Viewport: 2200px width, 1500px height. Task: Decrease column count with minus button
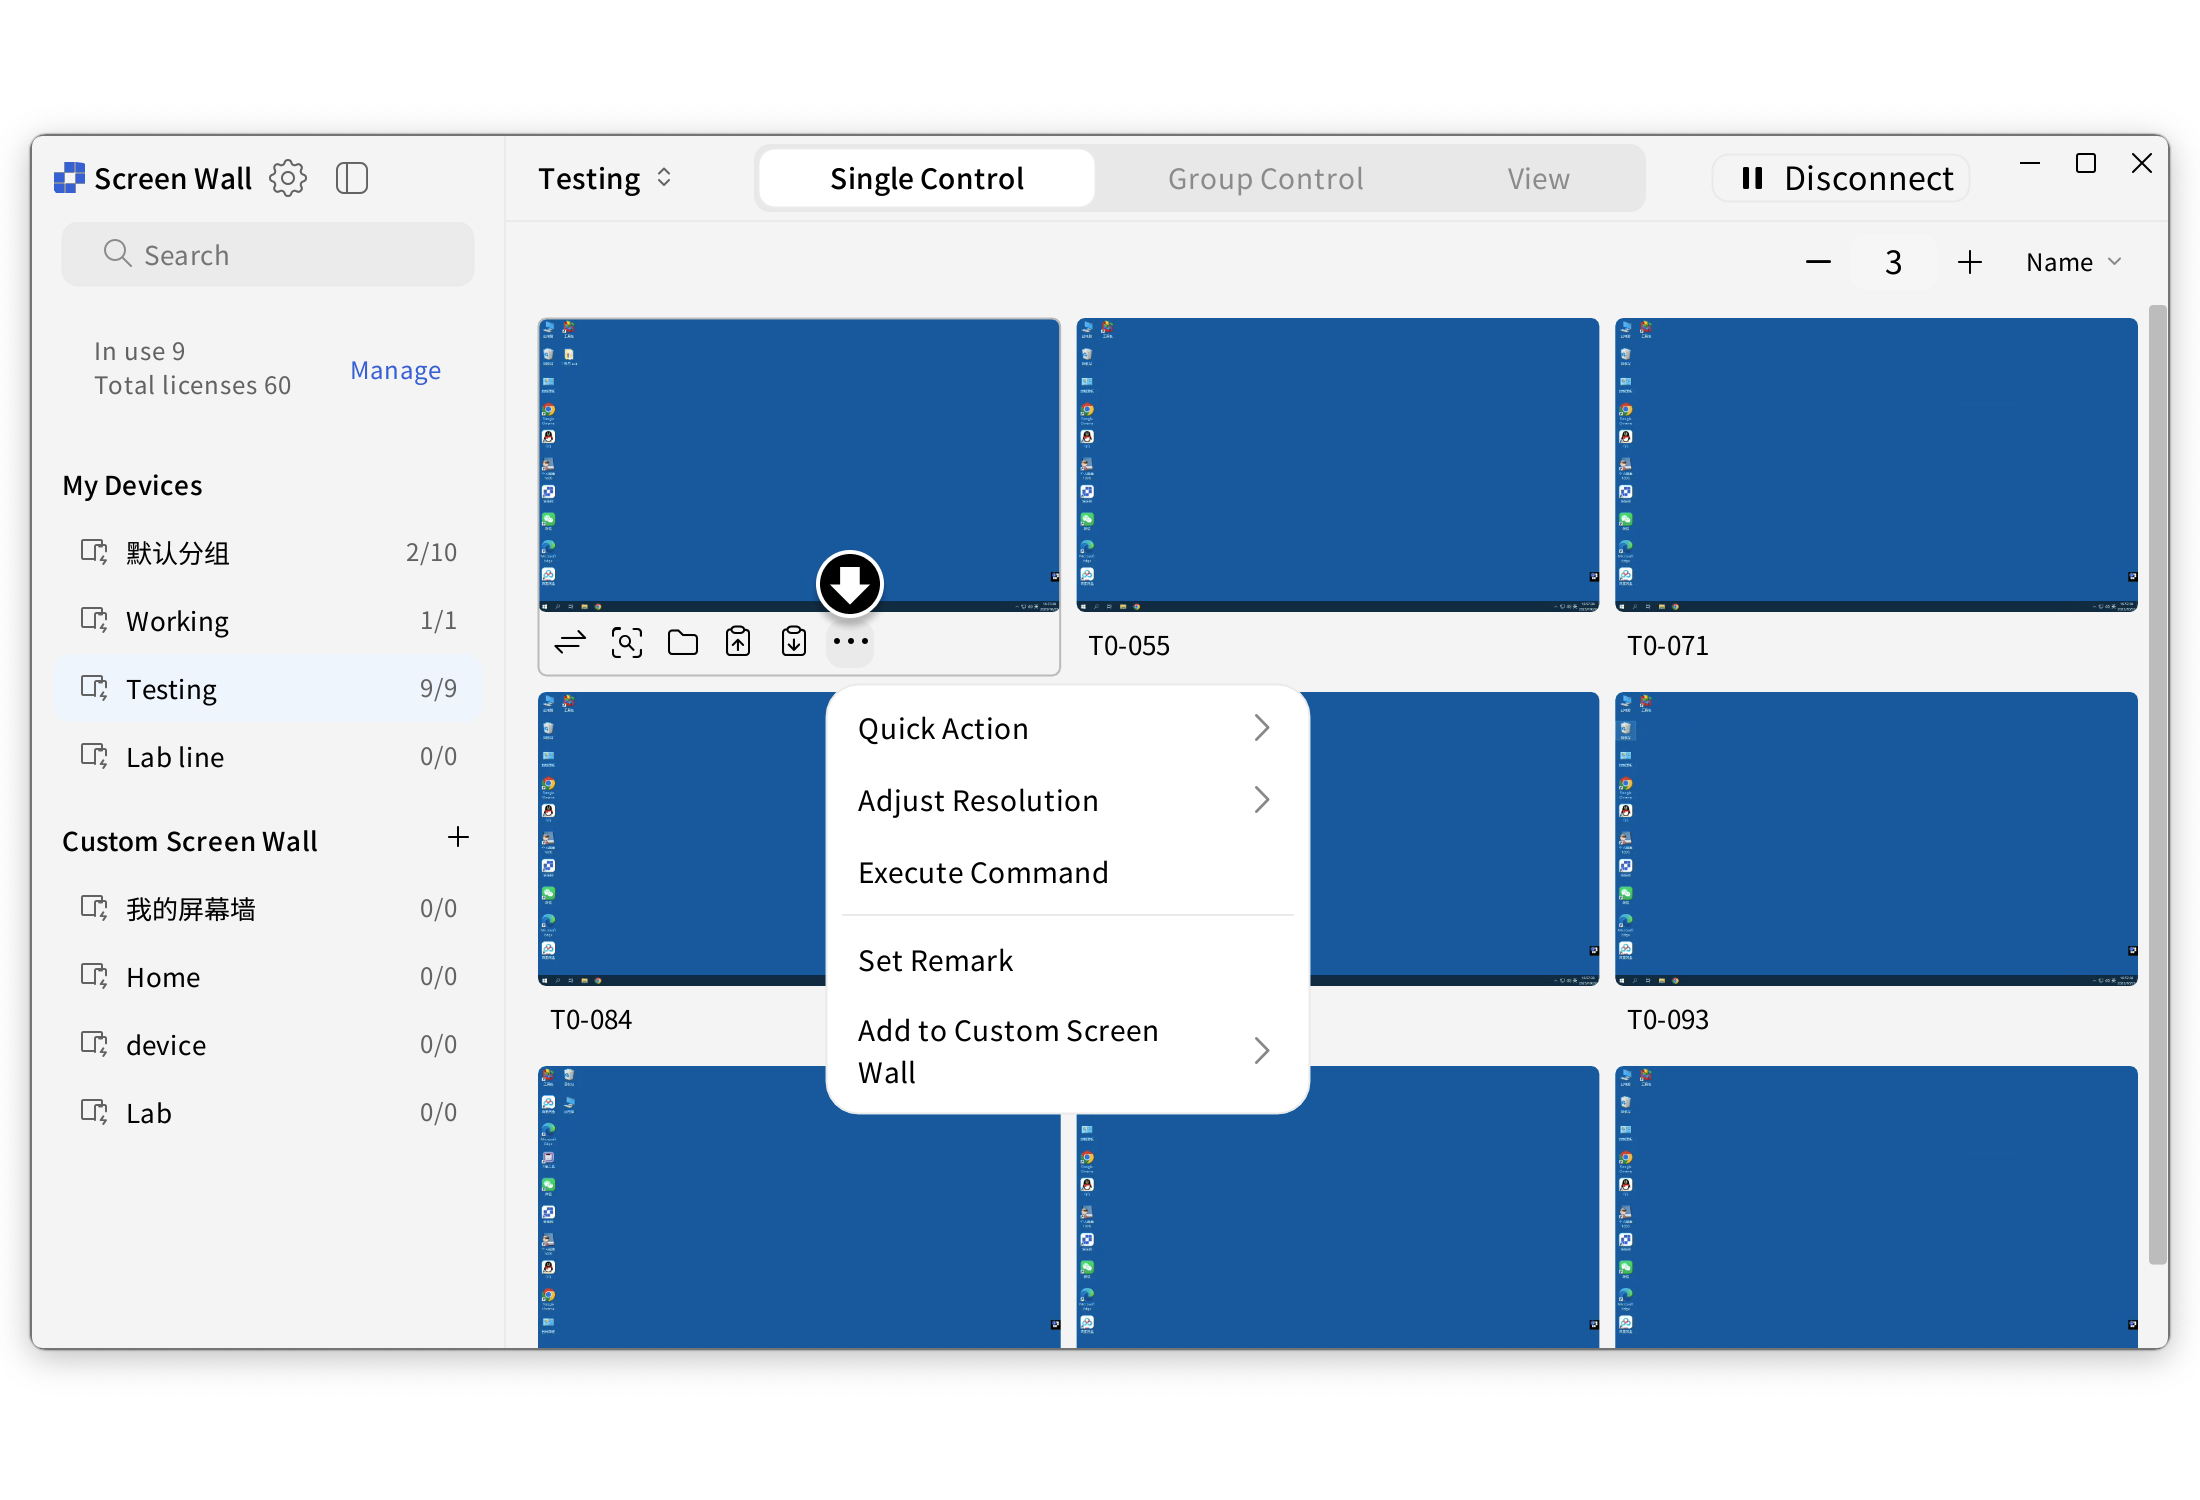(1818, 263)
